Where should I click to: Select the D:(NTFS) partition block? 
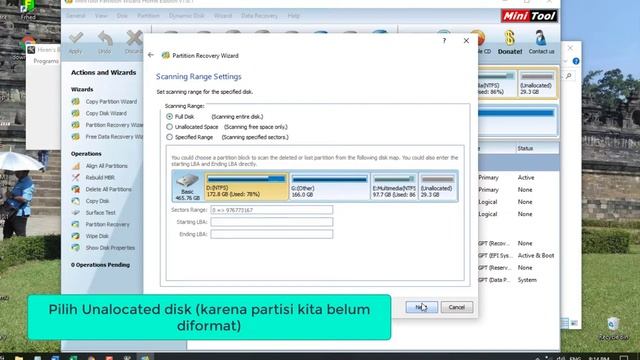(x=246, y=187)
